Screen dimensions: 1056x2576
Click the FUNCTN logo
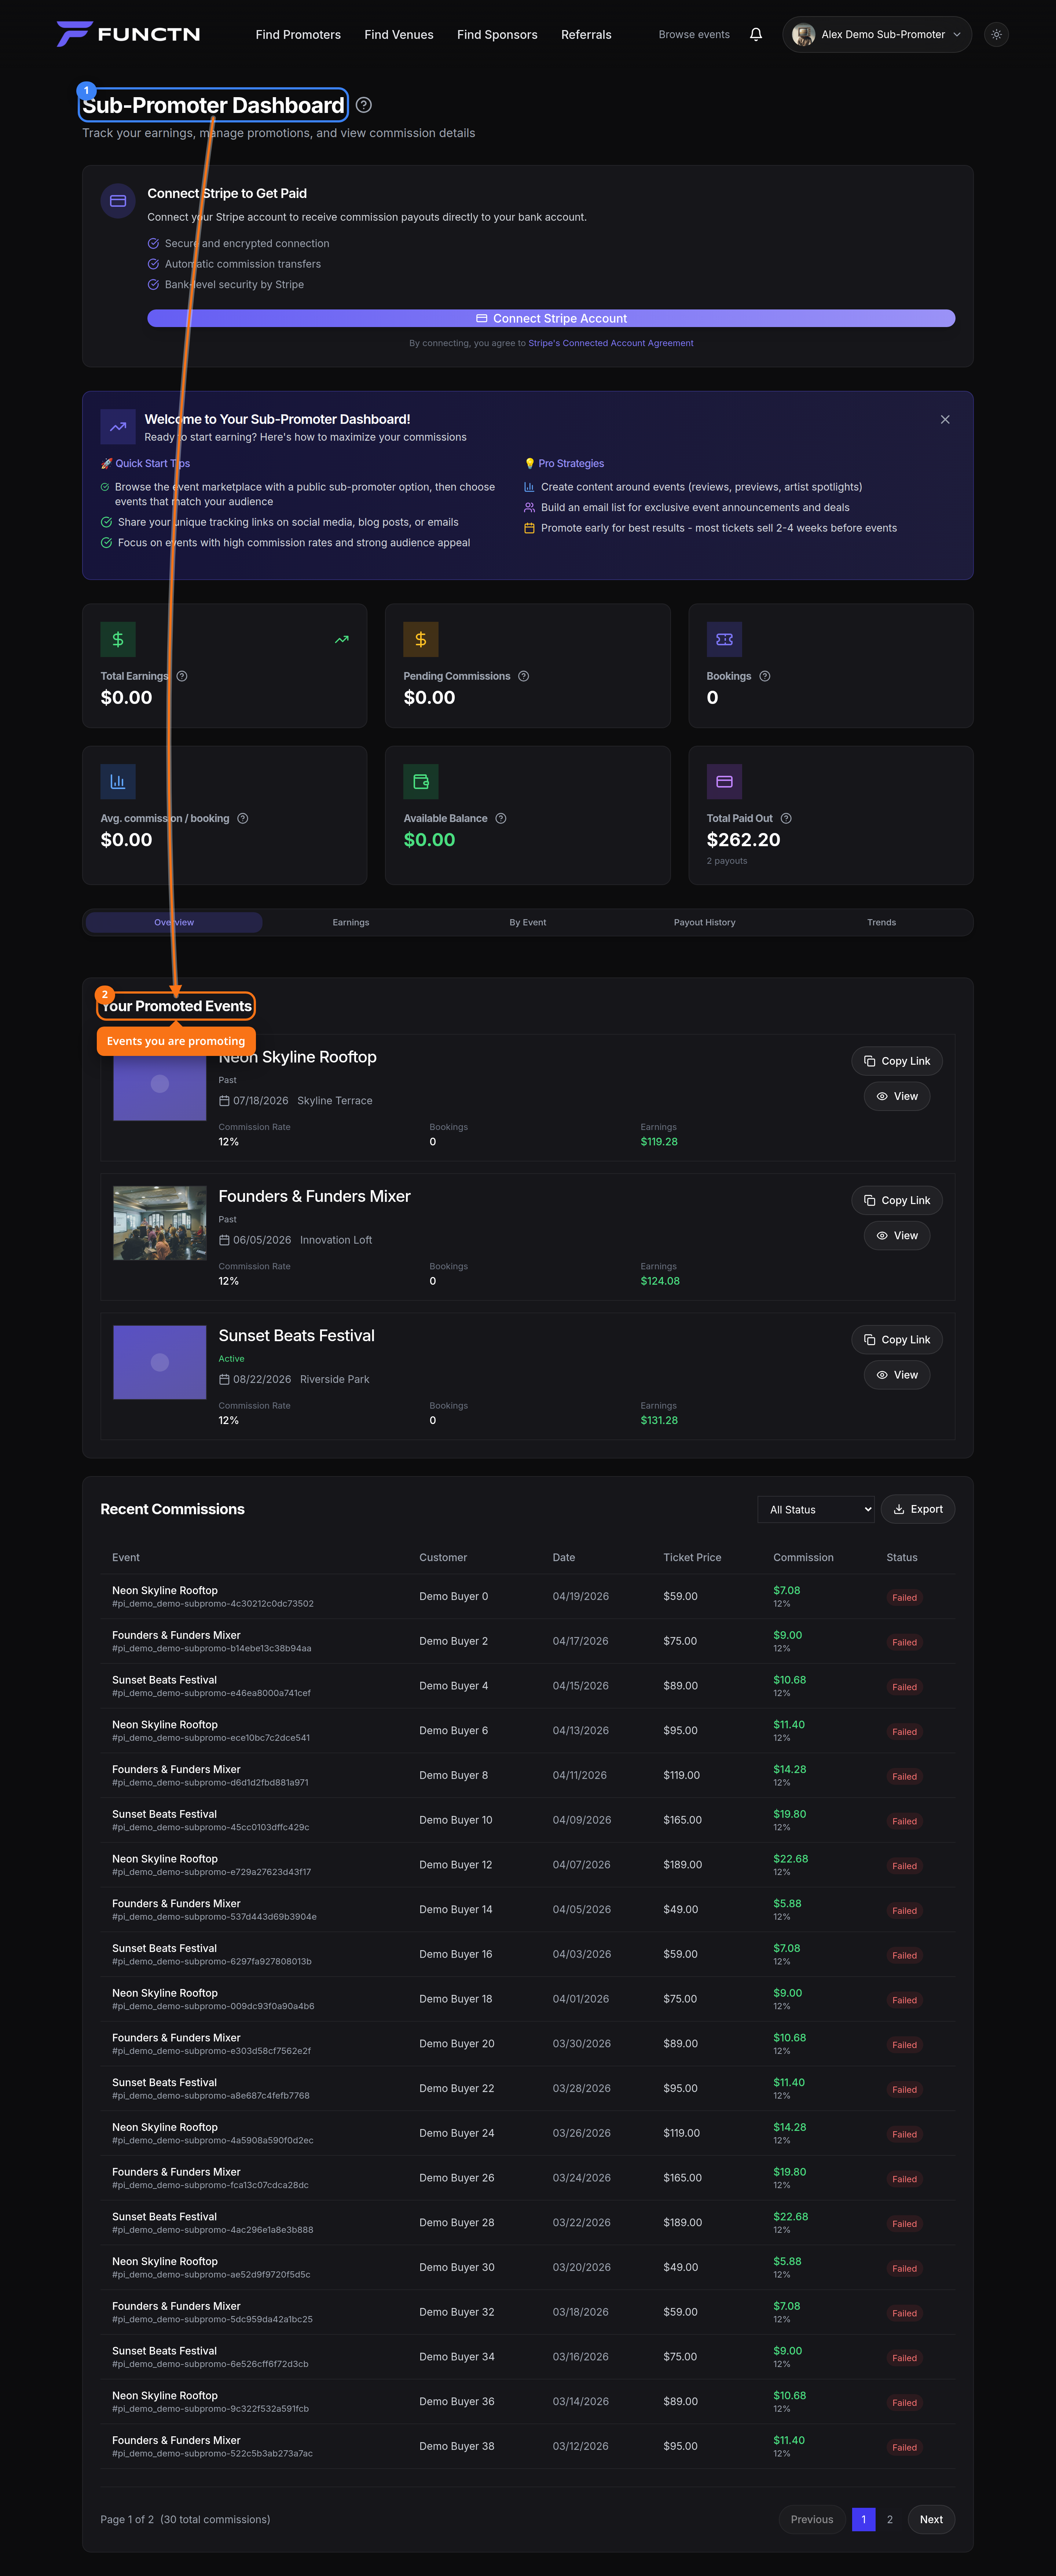(128, 34)
